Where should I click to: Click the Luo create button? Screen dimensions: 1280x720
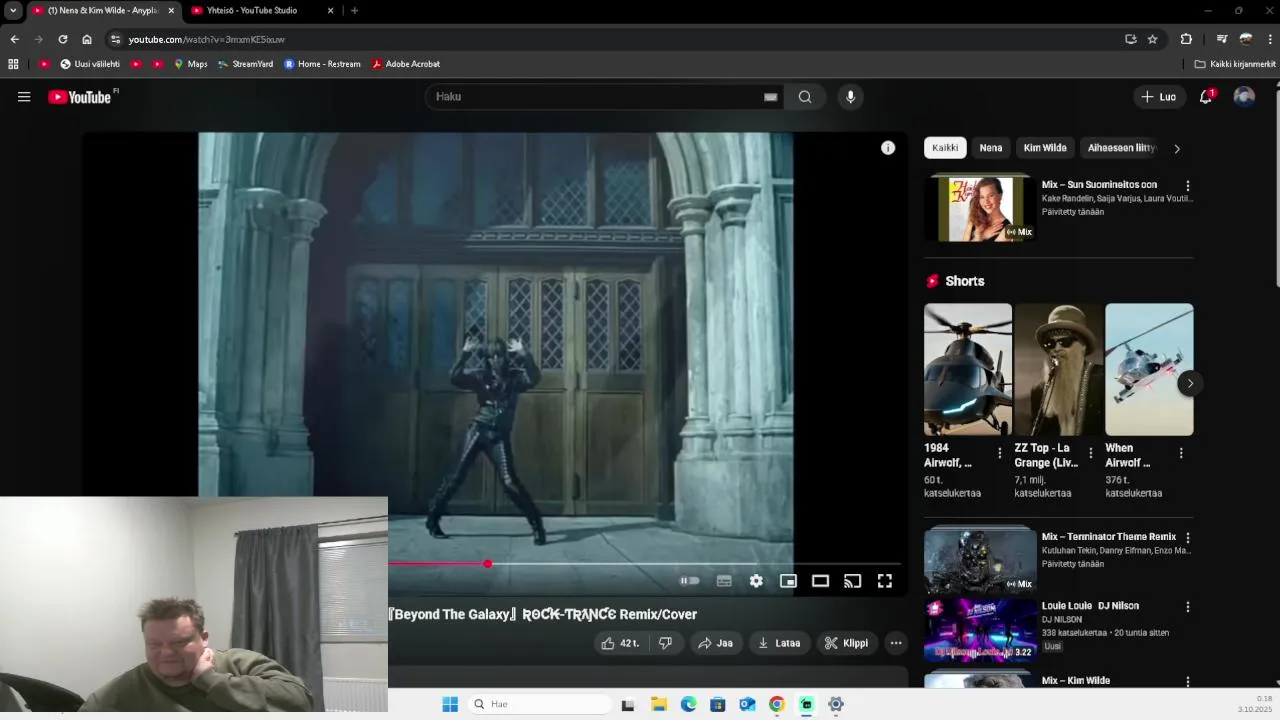click(1160, 97)
